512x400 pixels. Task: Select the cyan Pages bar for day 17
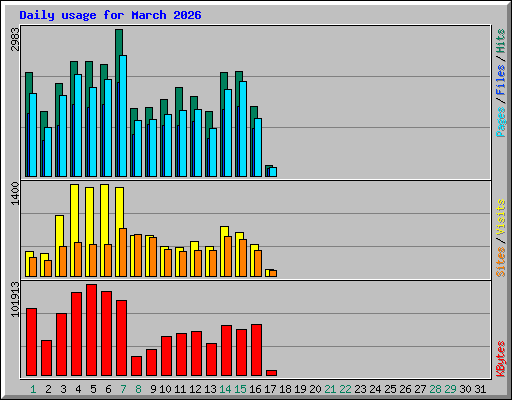click(x=273, y=172)
